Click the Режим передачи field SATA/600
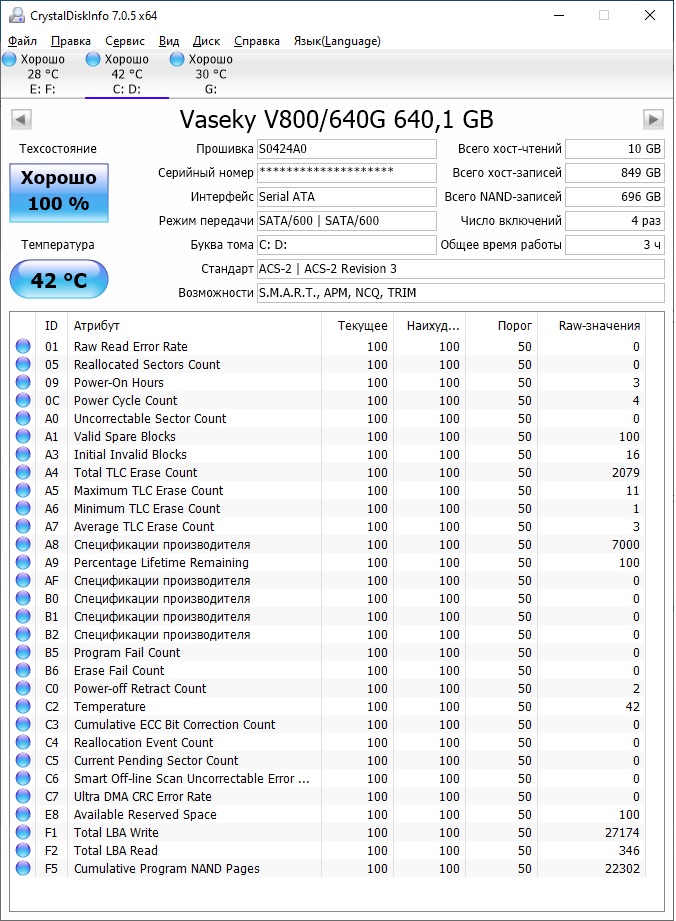Image resolution: width=676 pixels, height=921 pixels. (347, 221)
